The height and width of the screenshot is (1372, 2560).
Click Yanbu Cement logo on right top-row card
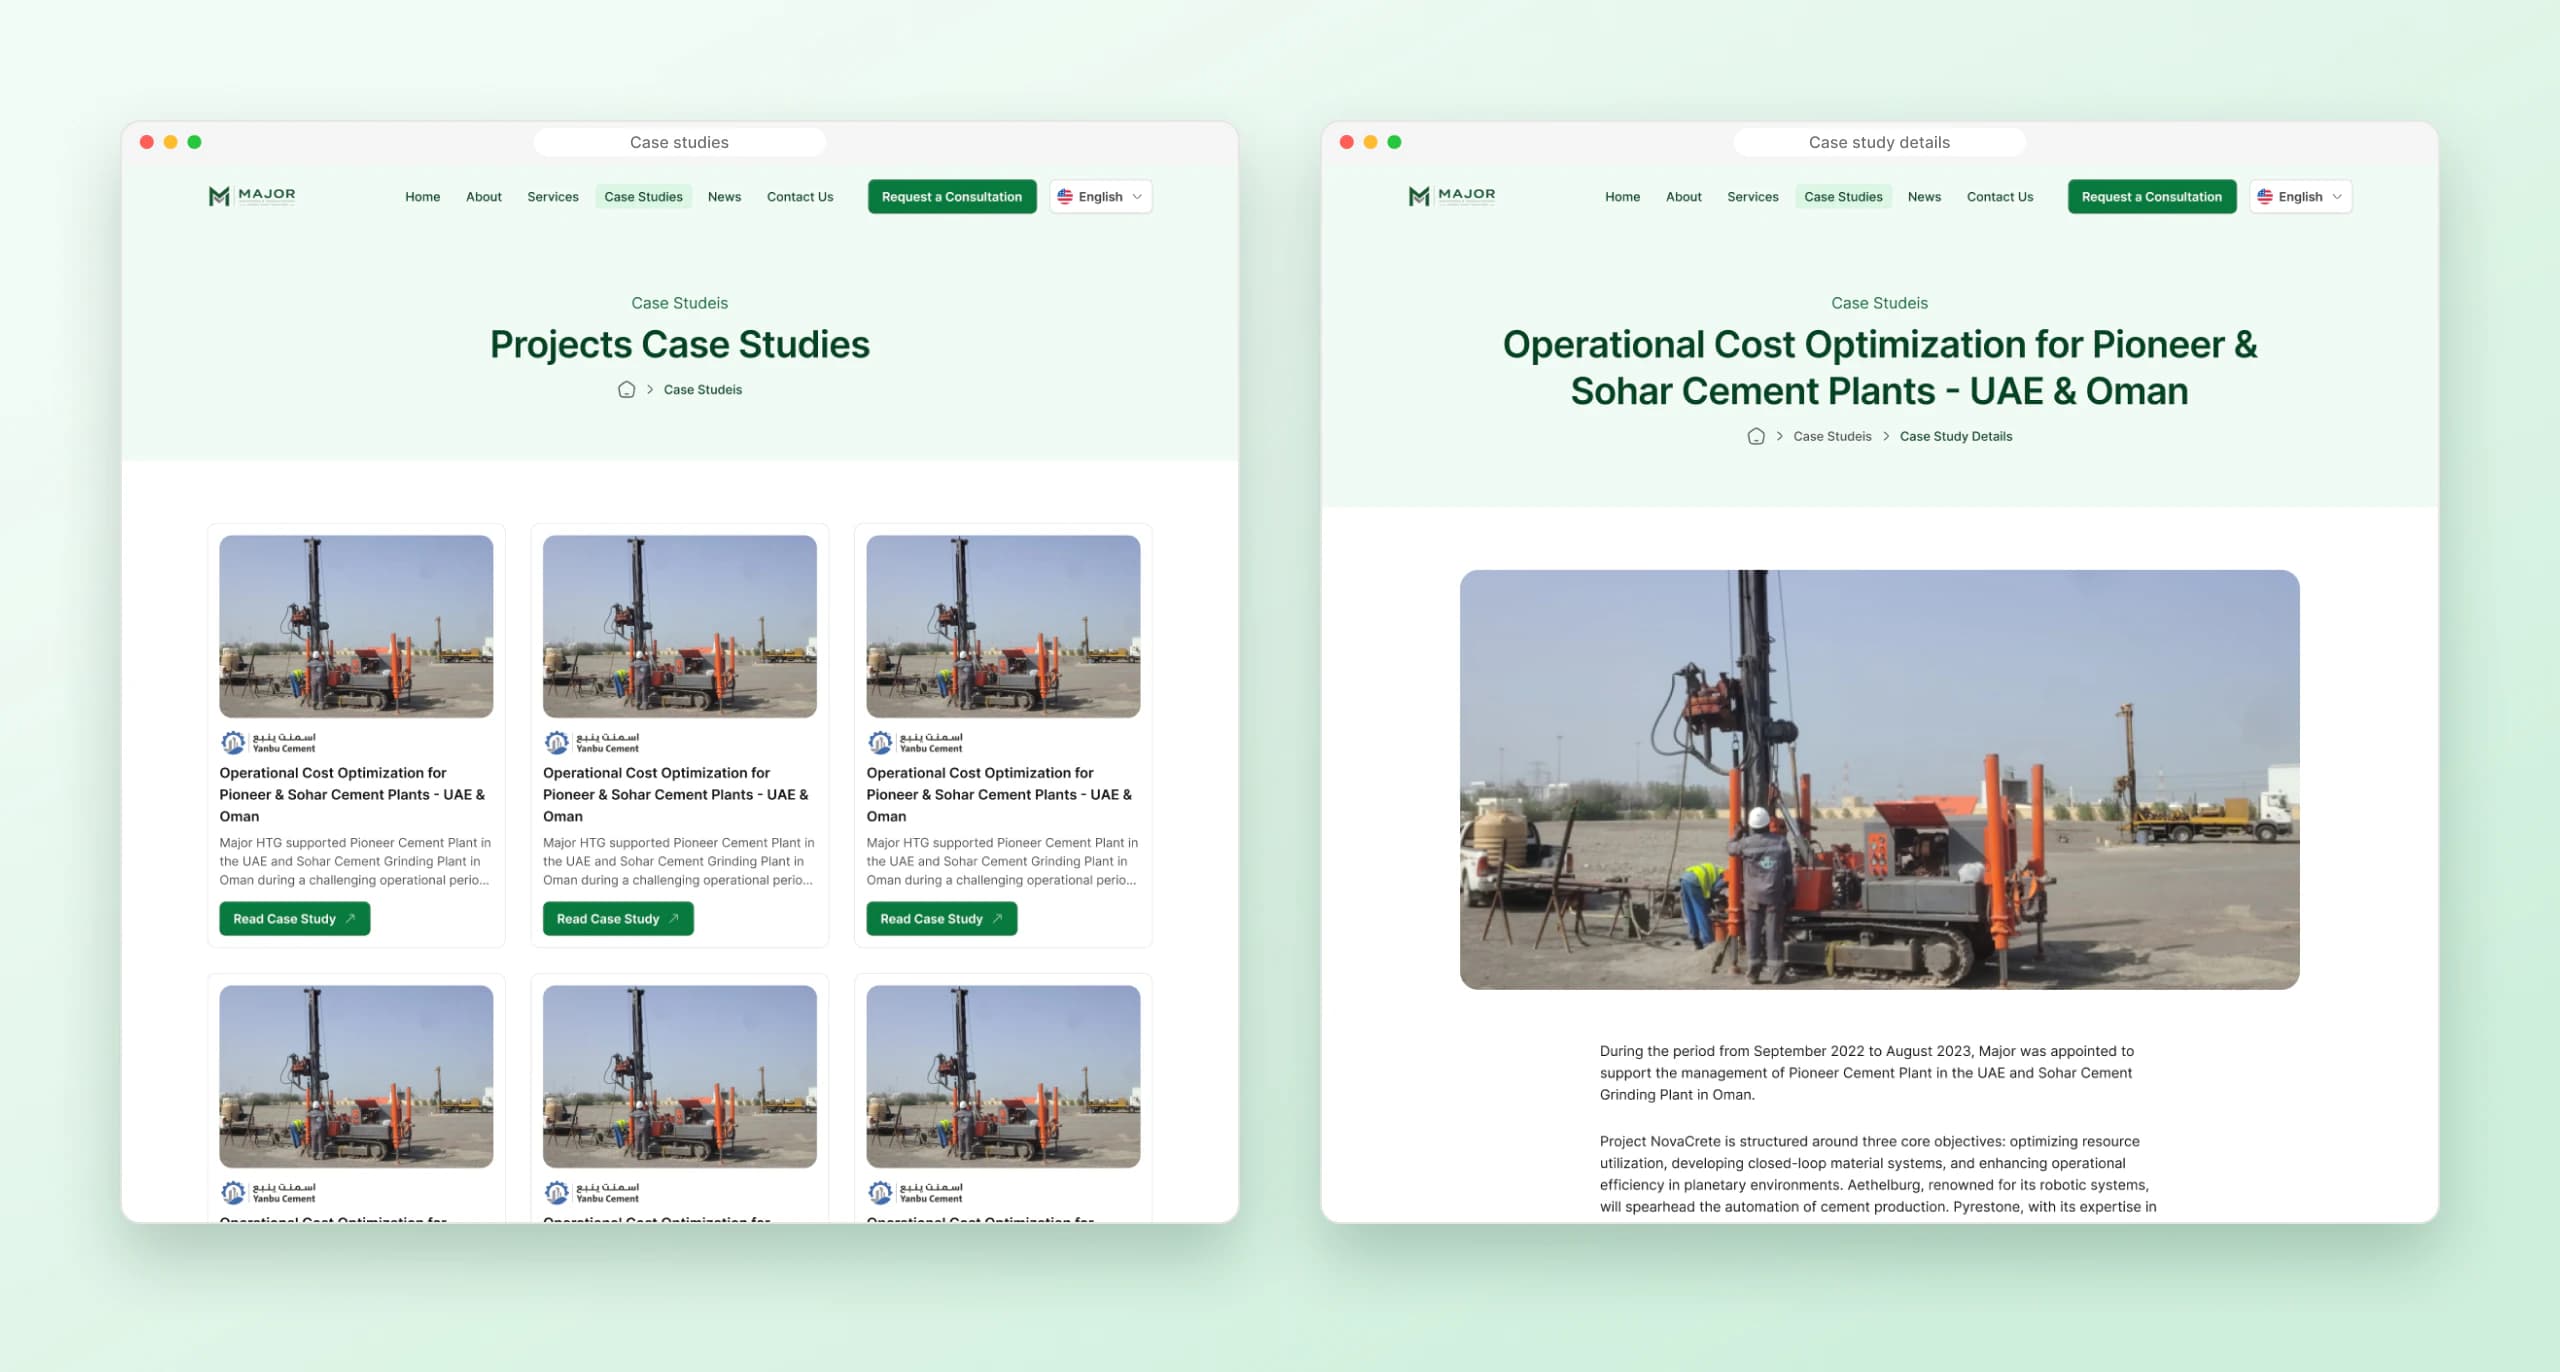[x=915, y=743]
